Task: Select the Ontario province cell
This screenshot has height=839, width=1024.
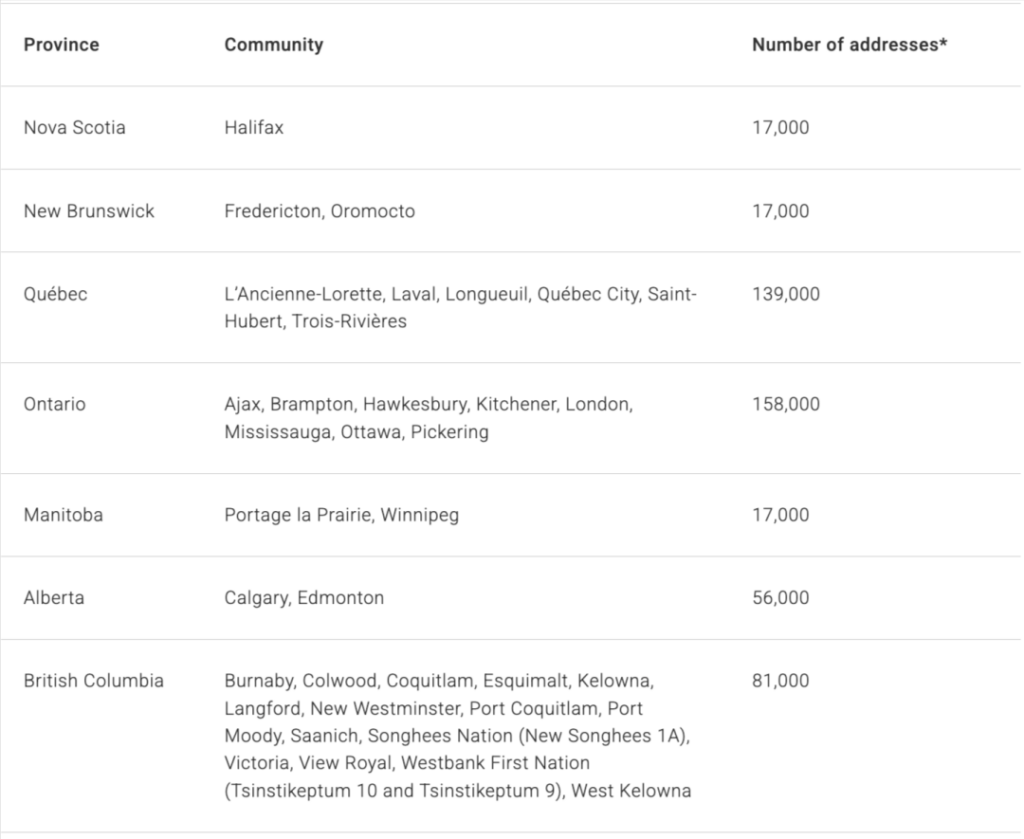Action: (55, 404)
